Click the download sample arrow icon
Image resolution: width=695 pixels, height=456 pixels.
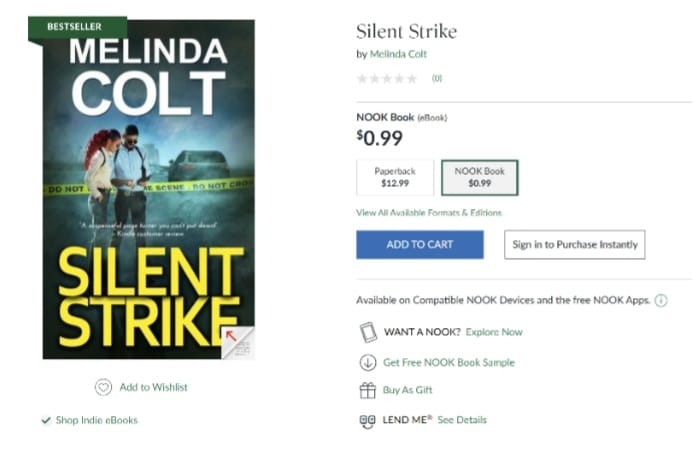[367, 362]
